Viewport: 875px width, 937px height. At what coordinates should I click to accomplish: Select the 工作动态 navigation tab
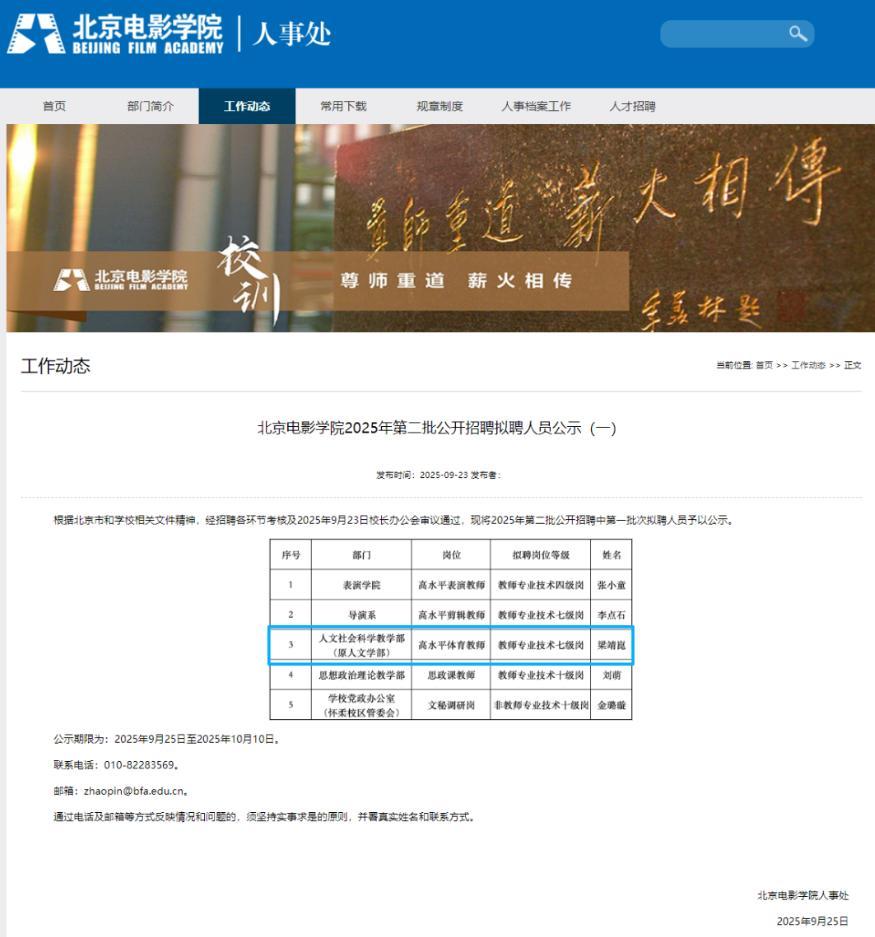click(x=247, y=107)
